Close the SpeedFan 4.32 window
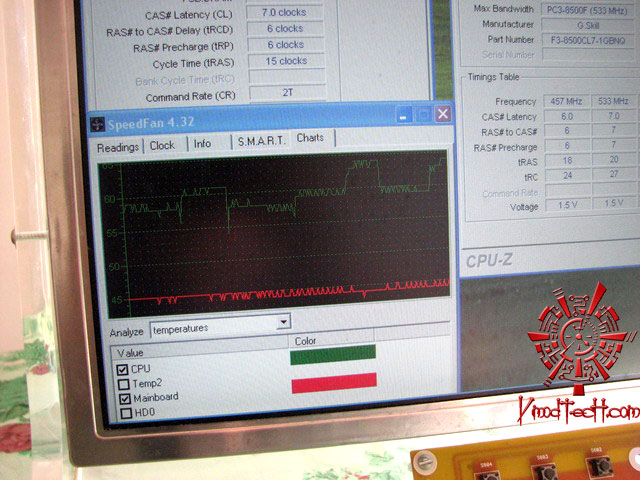This screenshot has width=640, height=480. tap(443, 114)
